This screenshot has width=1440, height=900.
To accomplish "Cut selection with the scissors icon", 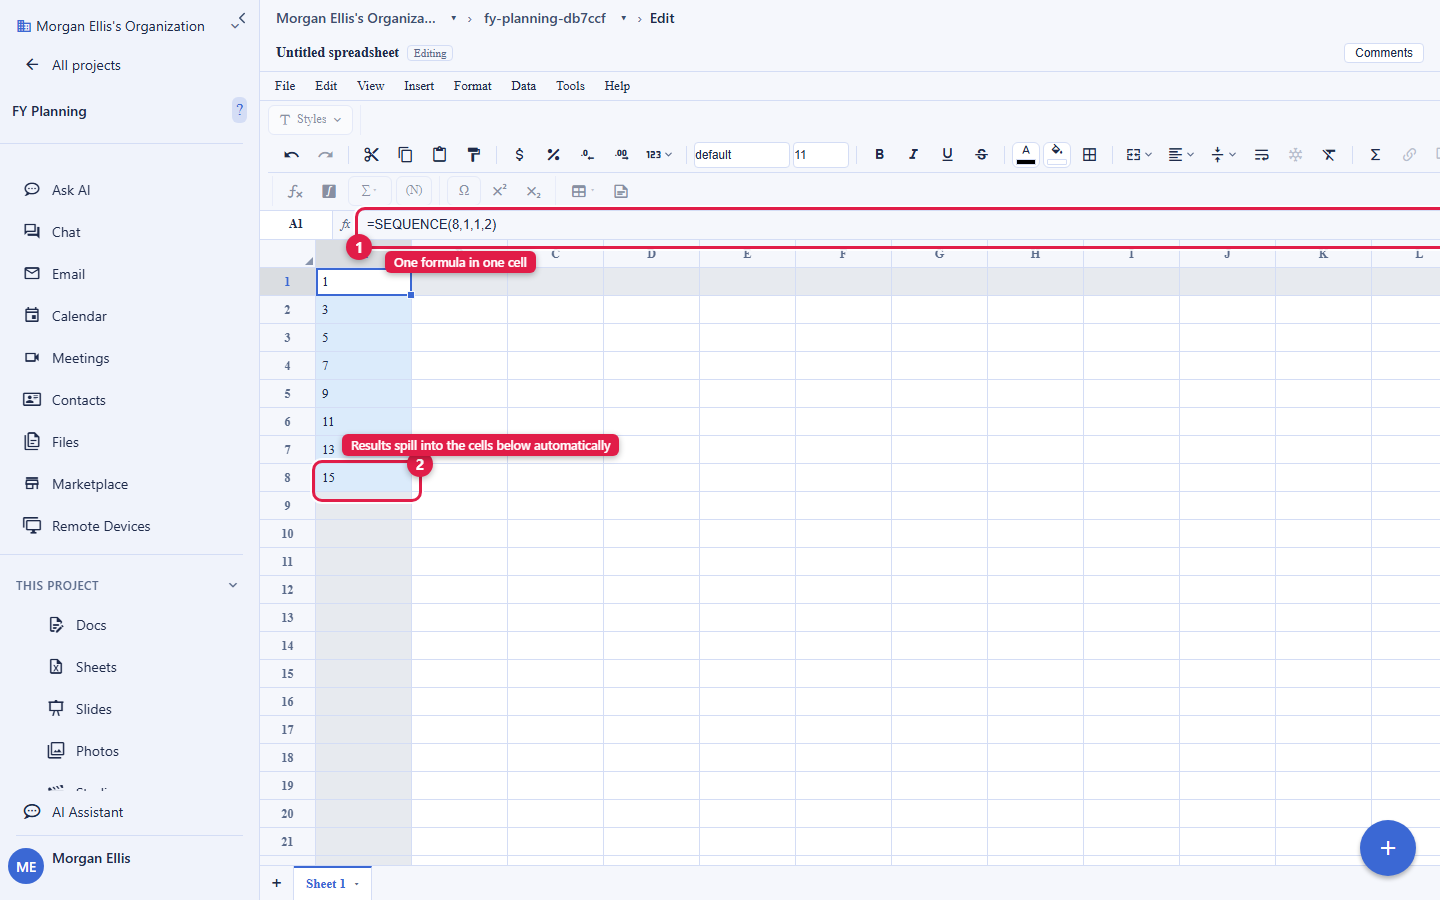I will tap(371, 155).
